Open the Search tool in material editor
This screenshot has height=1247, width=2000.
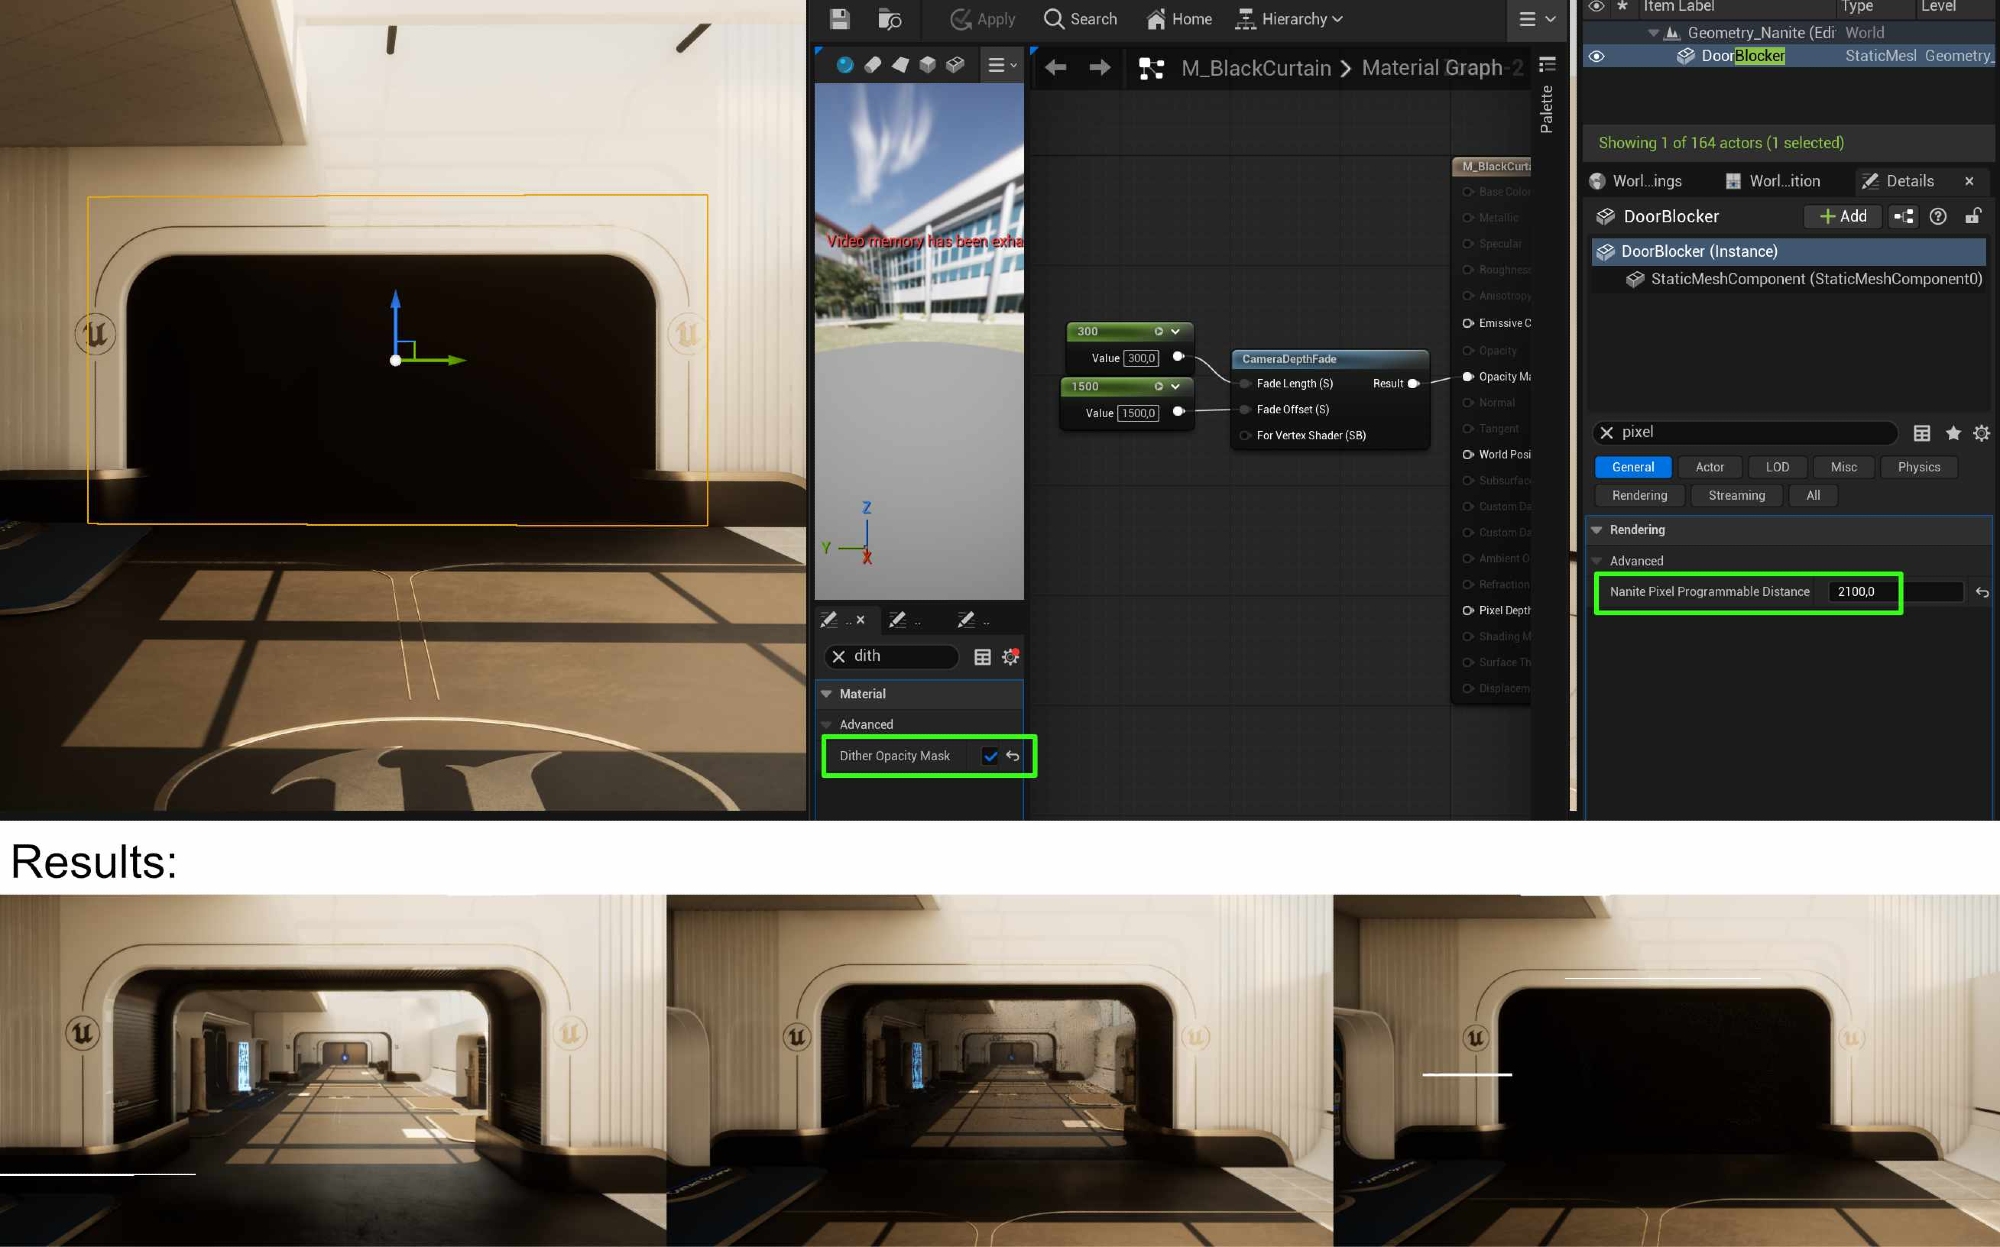pos(1080,19)
